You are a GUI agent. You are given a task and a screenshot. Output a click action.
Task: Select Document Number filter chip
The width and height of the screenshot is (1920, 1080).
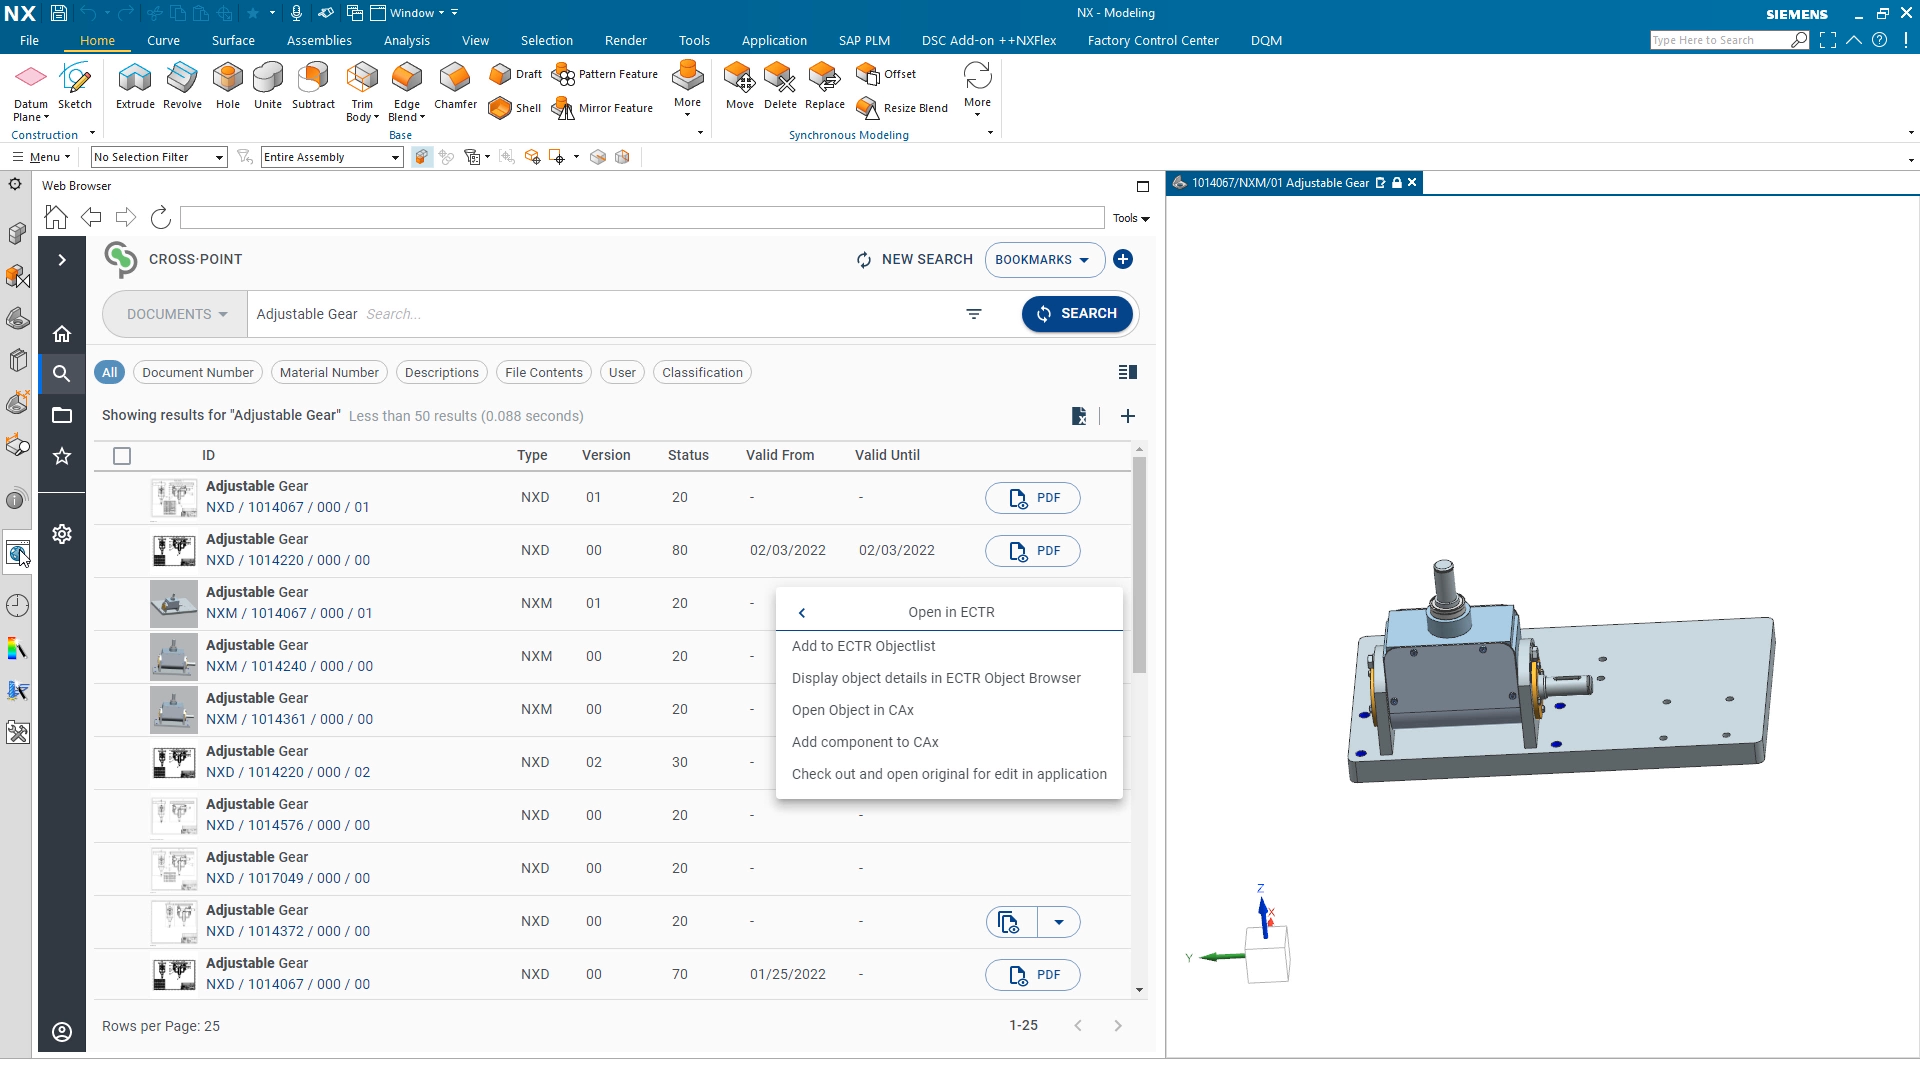[198, 372]
